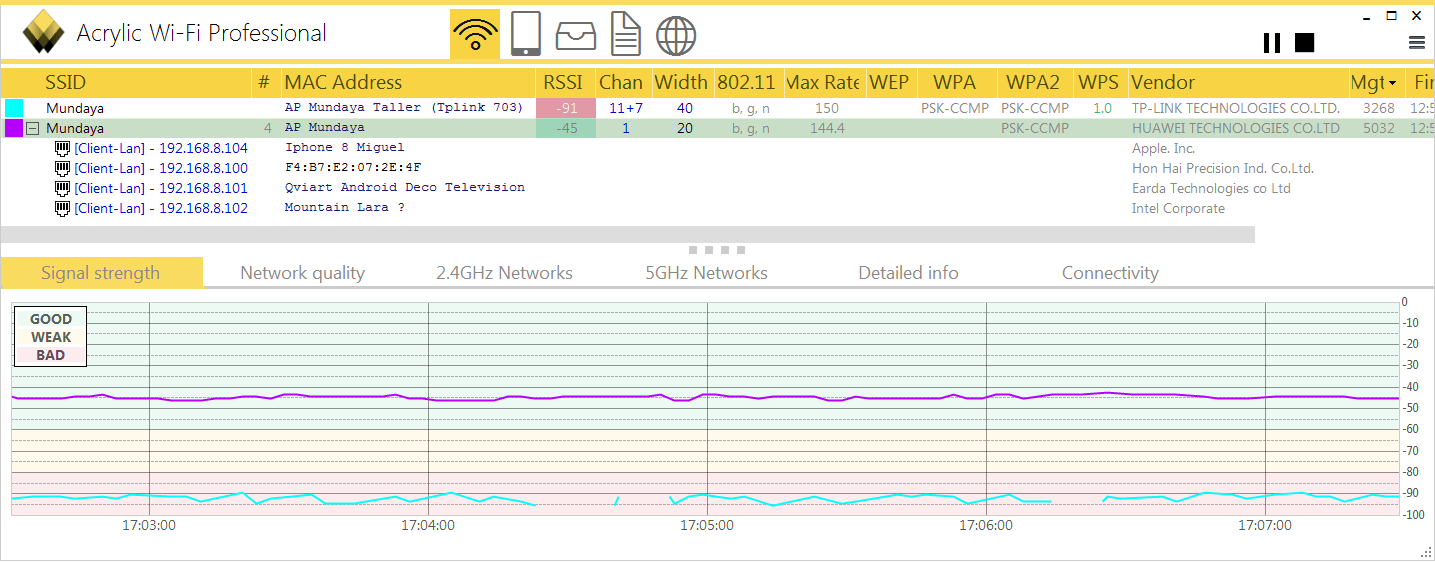The height and width of the screenshot is (562, 1435).
Task: Sort by the WPA column header
Action: pos(954,83)
